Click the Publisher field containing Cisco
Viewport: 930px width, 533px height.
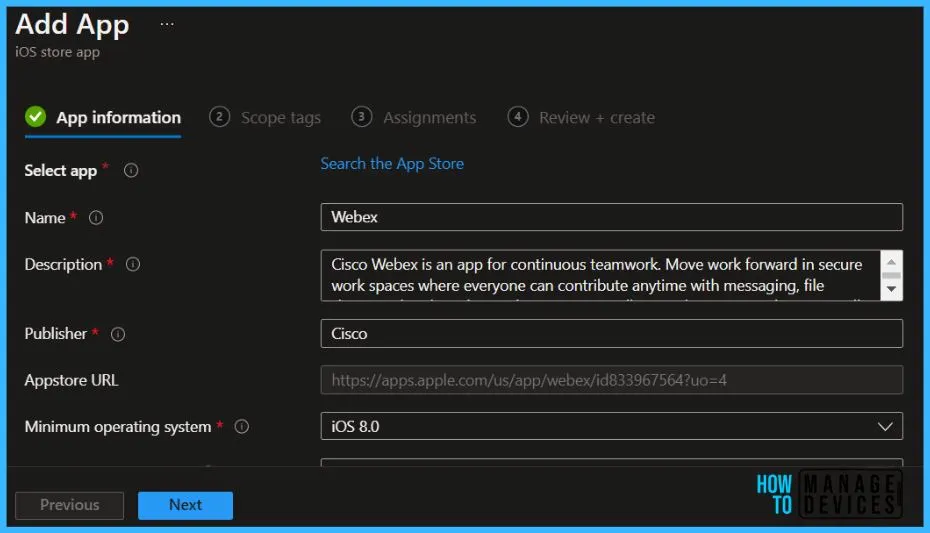pyautogui.click(x=611, y=333)
